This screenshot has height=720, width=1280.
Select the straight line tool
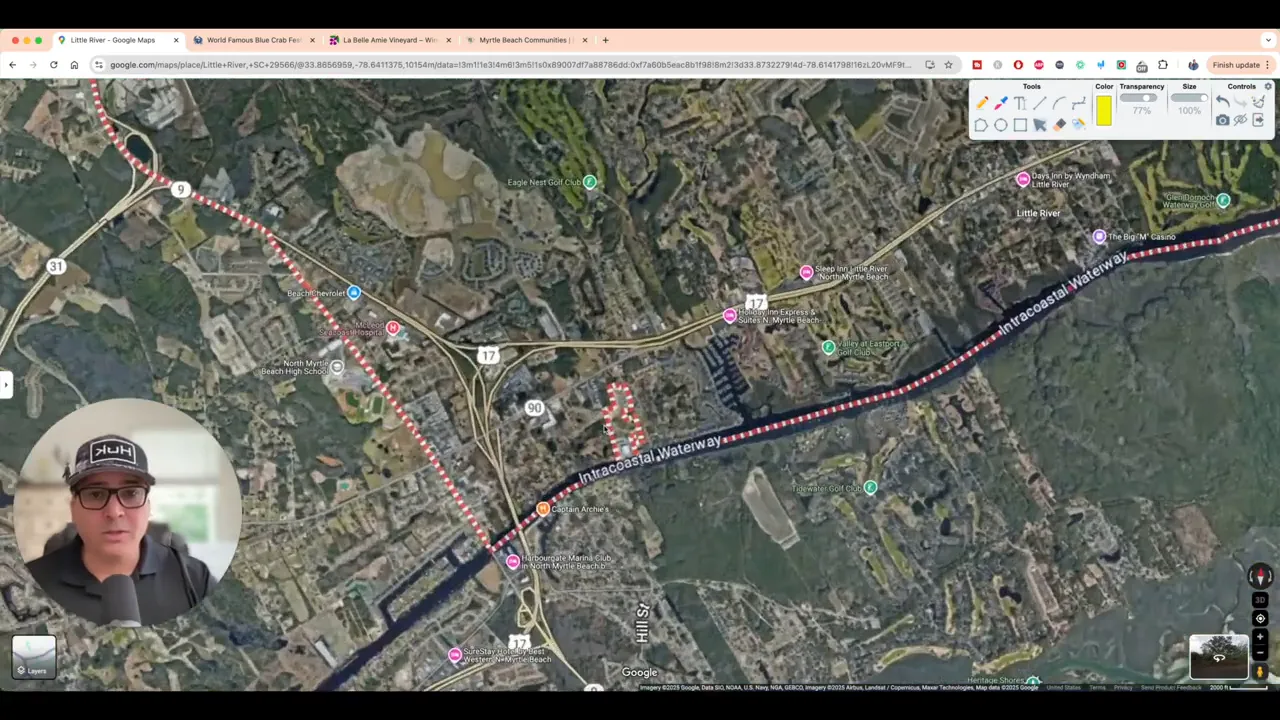click(1040, 104)
